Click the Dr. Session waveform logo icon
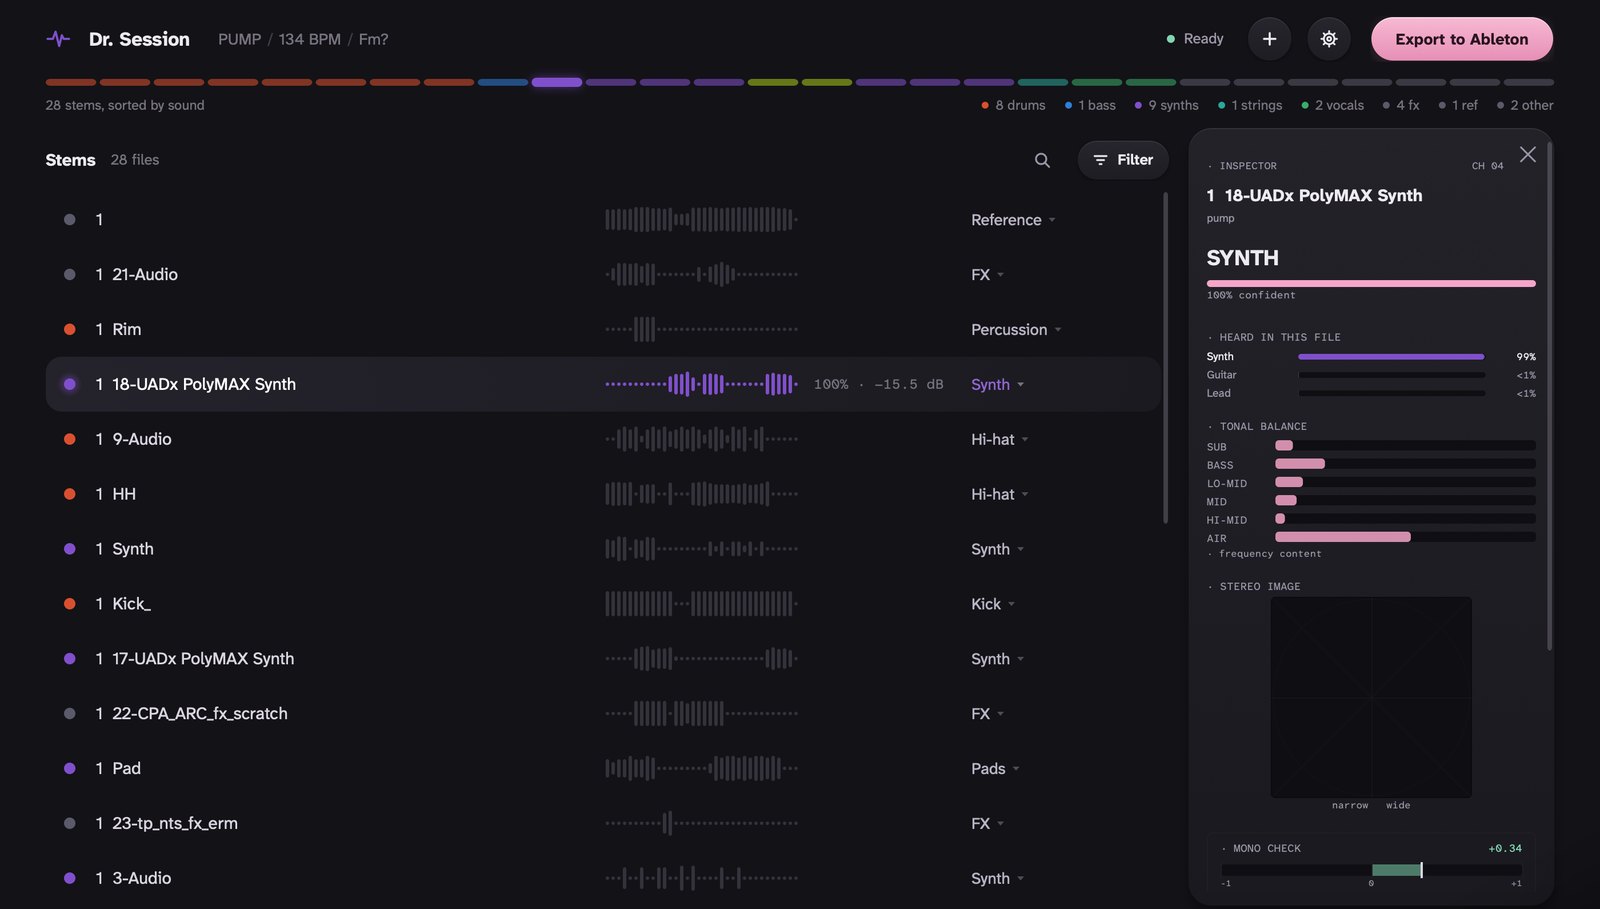The image size is (1600, 909). (x=58, y=39)
